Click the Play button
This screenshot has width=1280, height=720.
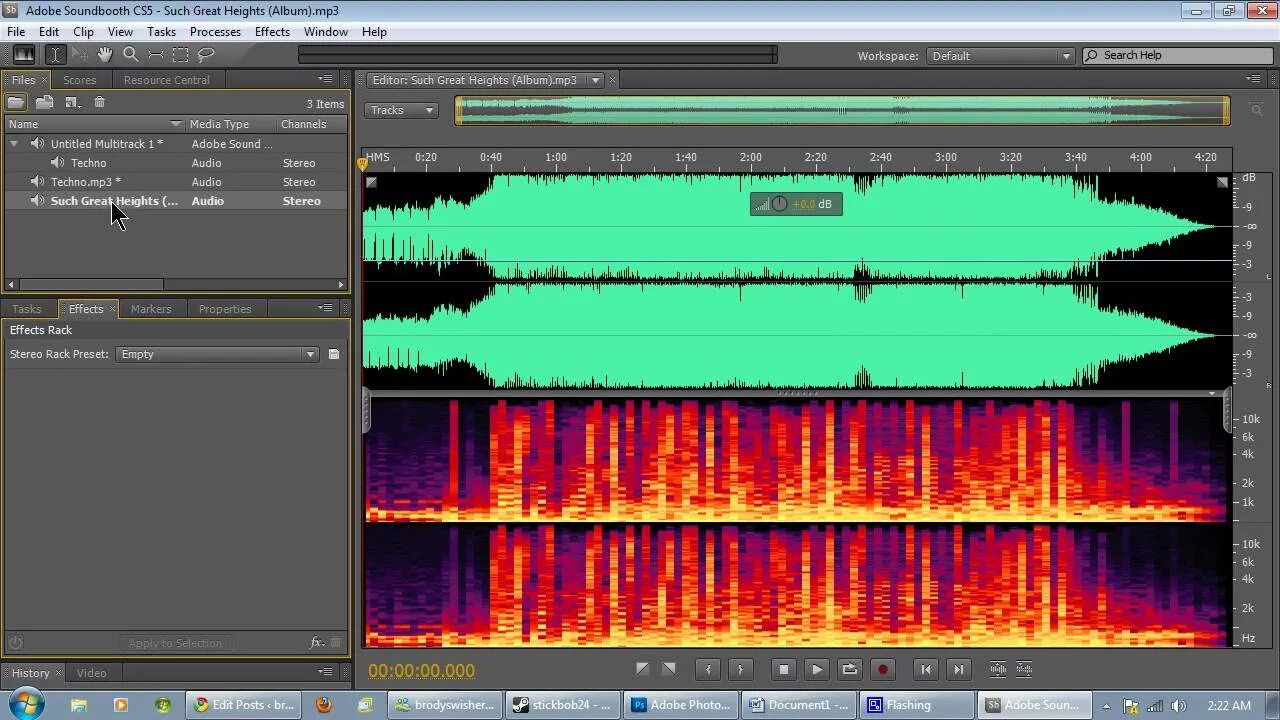click(817, 670)
